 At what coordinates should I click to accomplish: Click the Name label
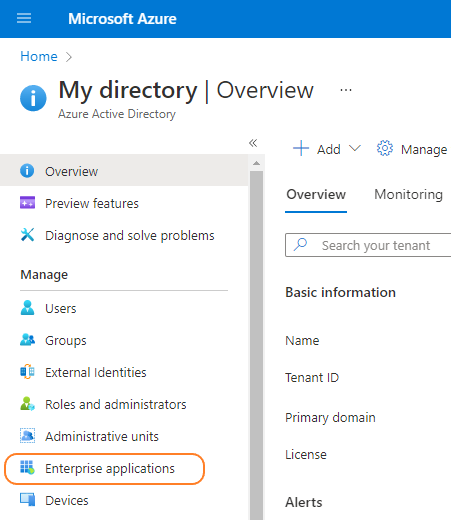tap(302, 340)
